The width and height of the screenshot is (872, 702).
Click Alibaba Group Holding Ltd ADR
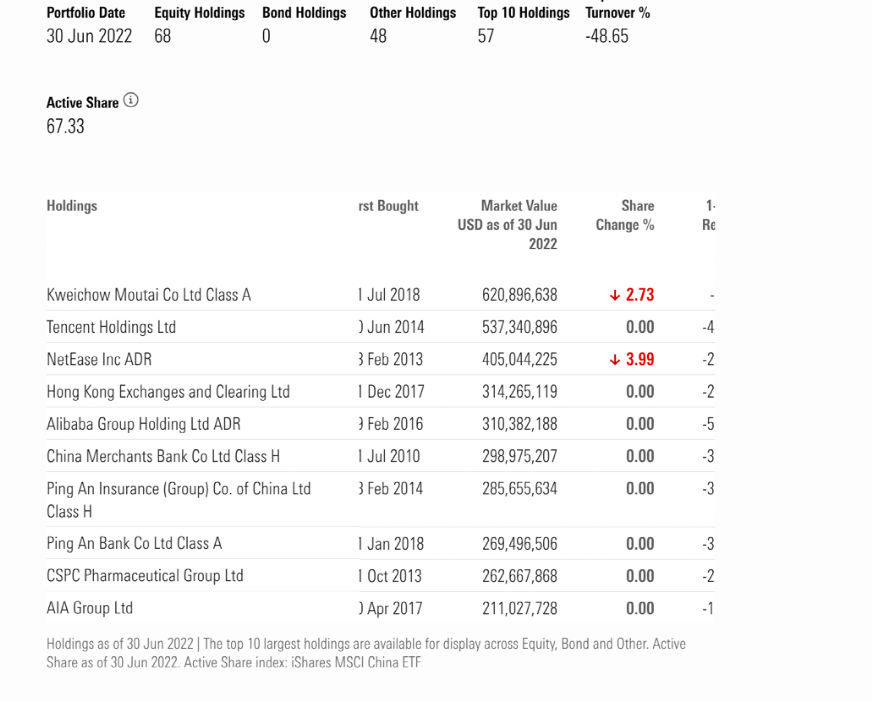coord(143,424)
